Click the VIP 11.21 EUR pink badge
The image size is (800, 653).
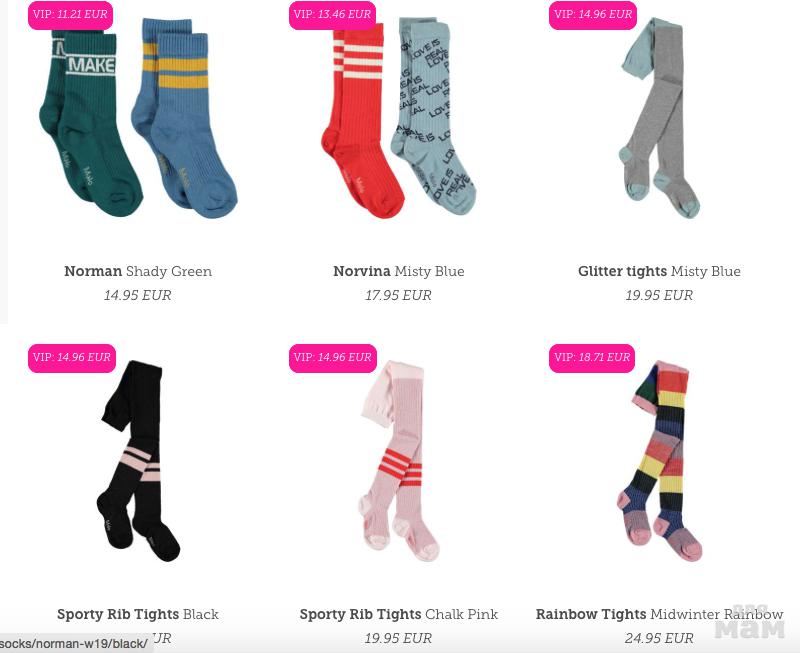click(x=70, y=14)
